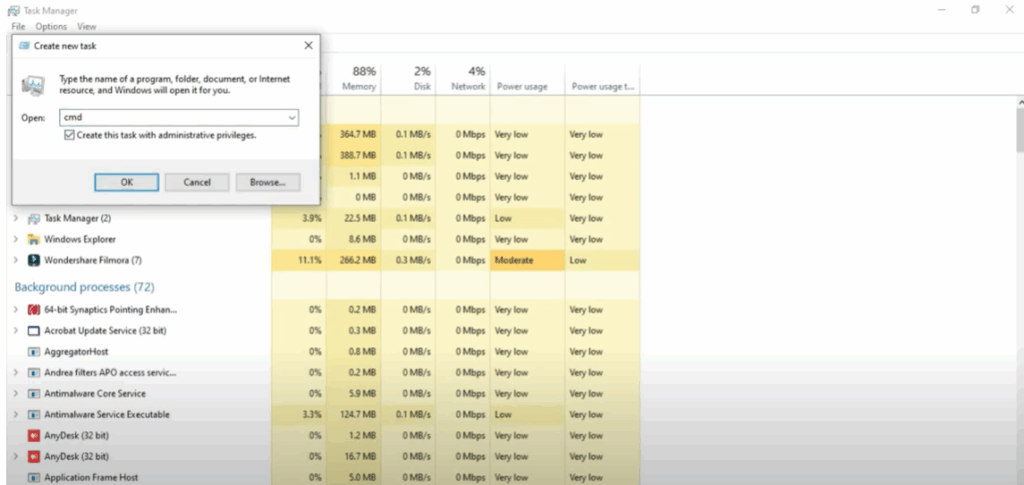Click the Run icon in Create new task dialog
The image size is (1024, 485).
pos(33,86)
